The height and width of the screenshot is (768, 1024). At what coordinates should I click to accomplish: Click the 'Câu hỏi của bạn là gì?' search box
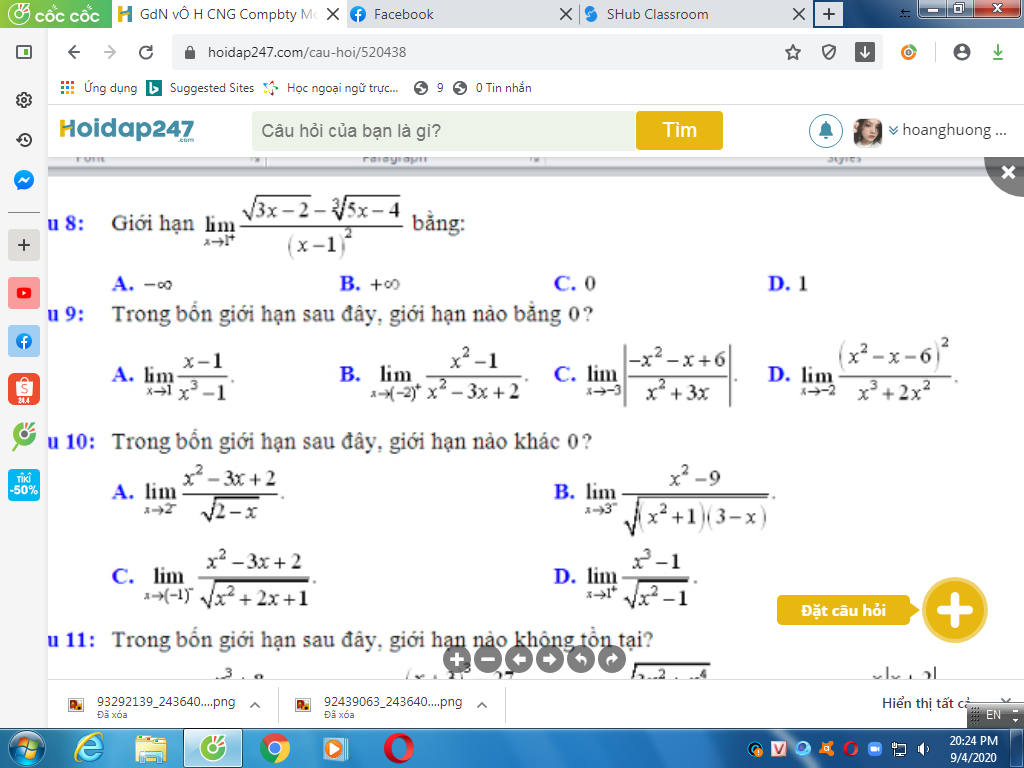[443, 131]
